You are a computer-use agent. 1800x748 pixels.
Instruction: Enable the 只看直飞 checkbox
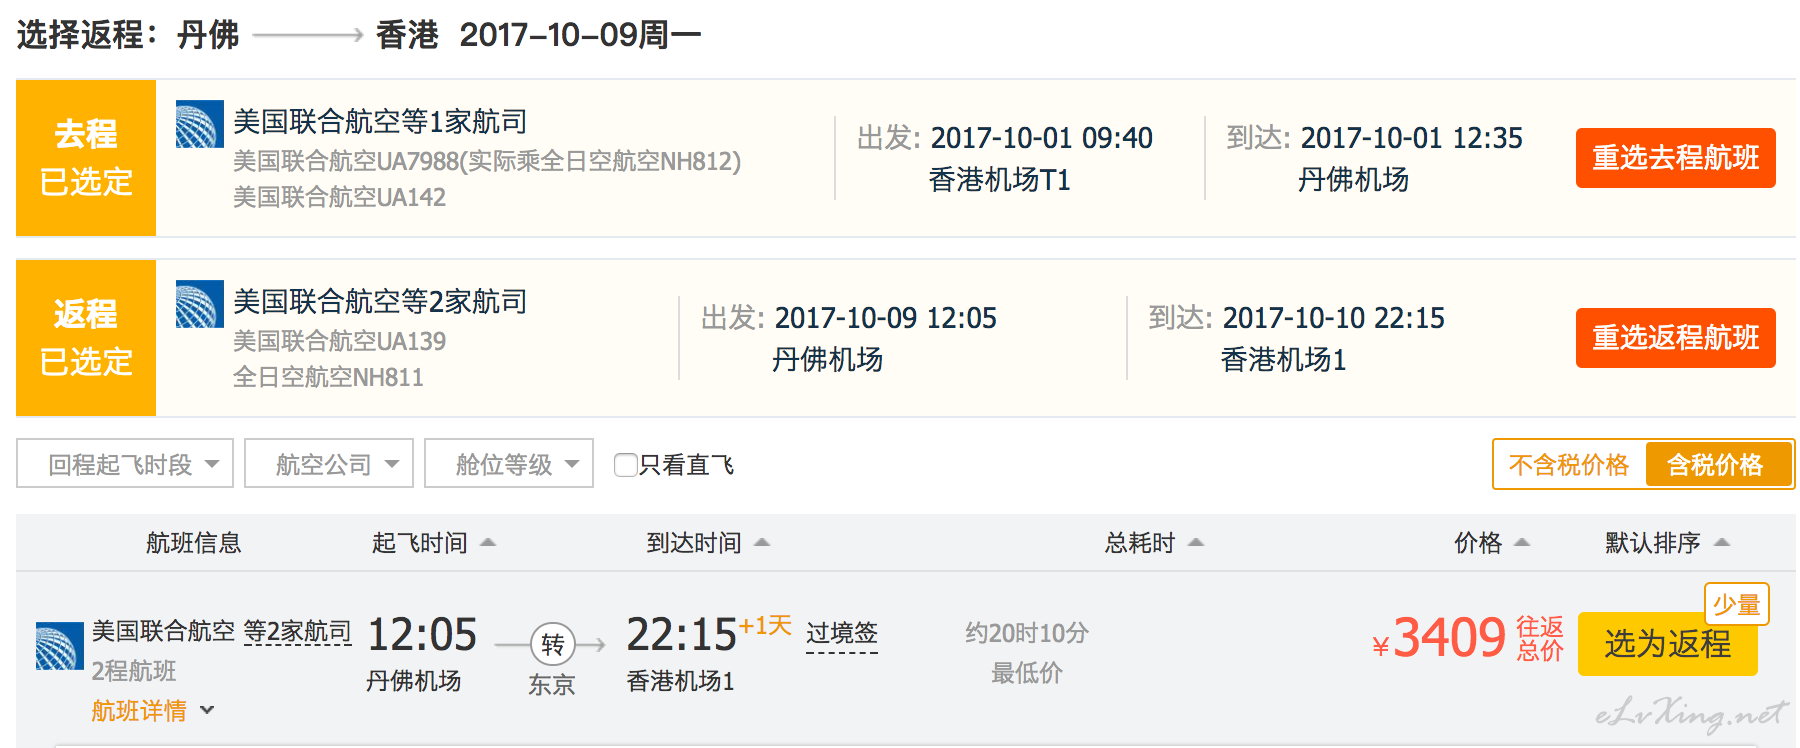click(626, 464)
